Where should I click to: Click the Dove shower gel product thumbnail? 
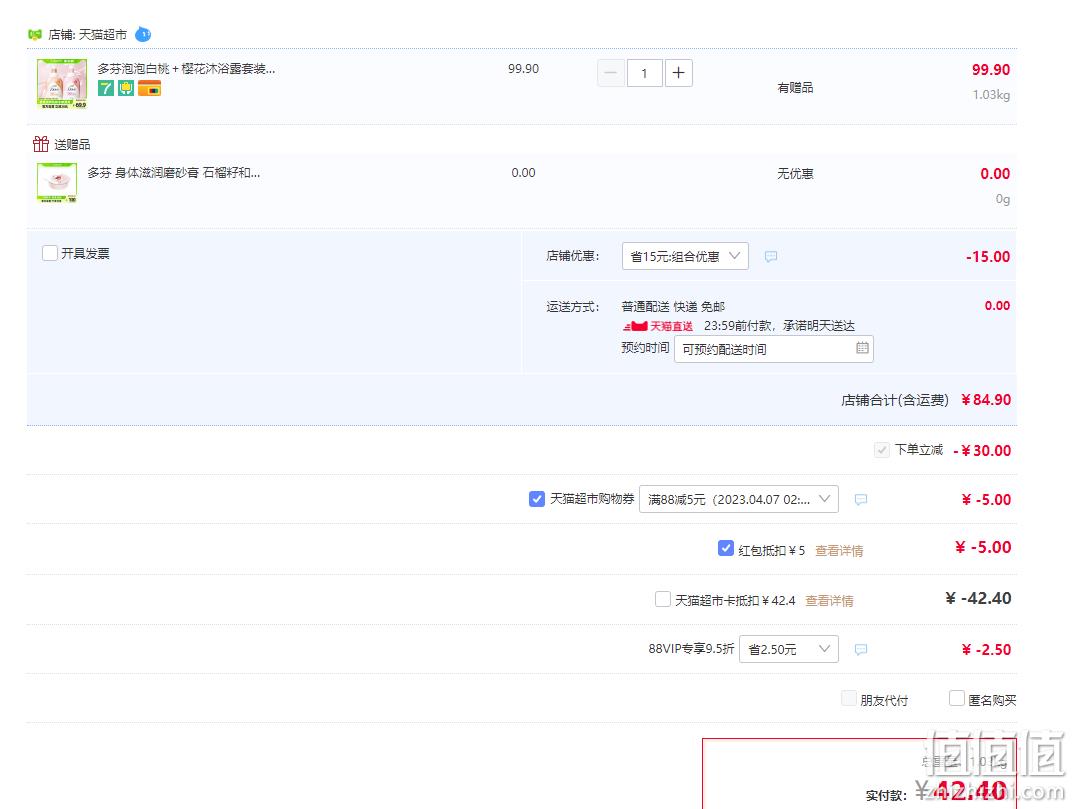62,84
